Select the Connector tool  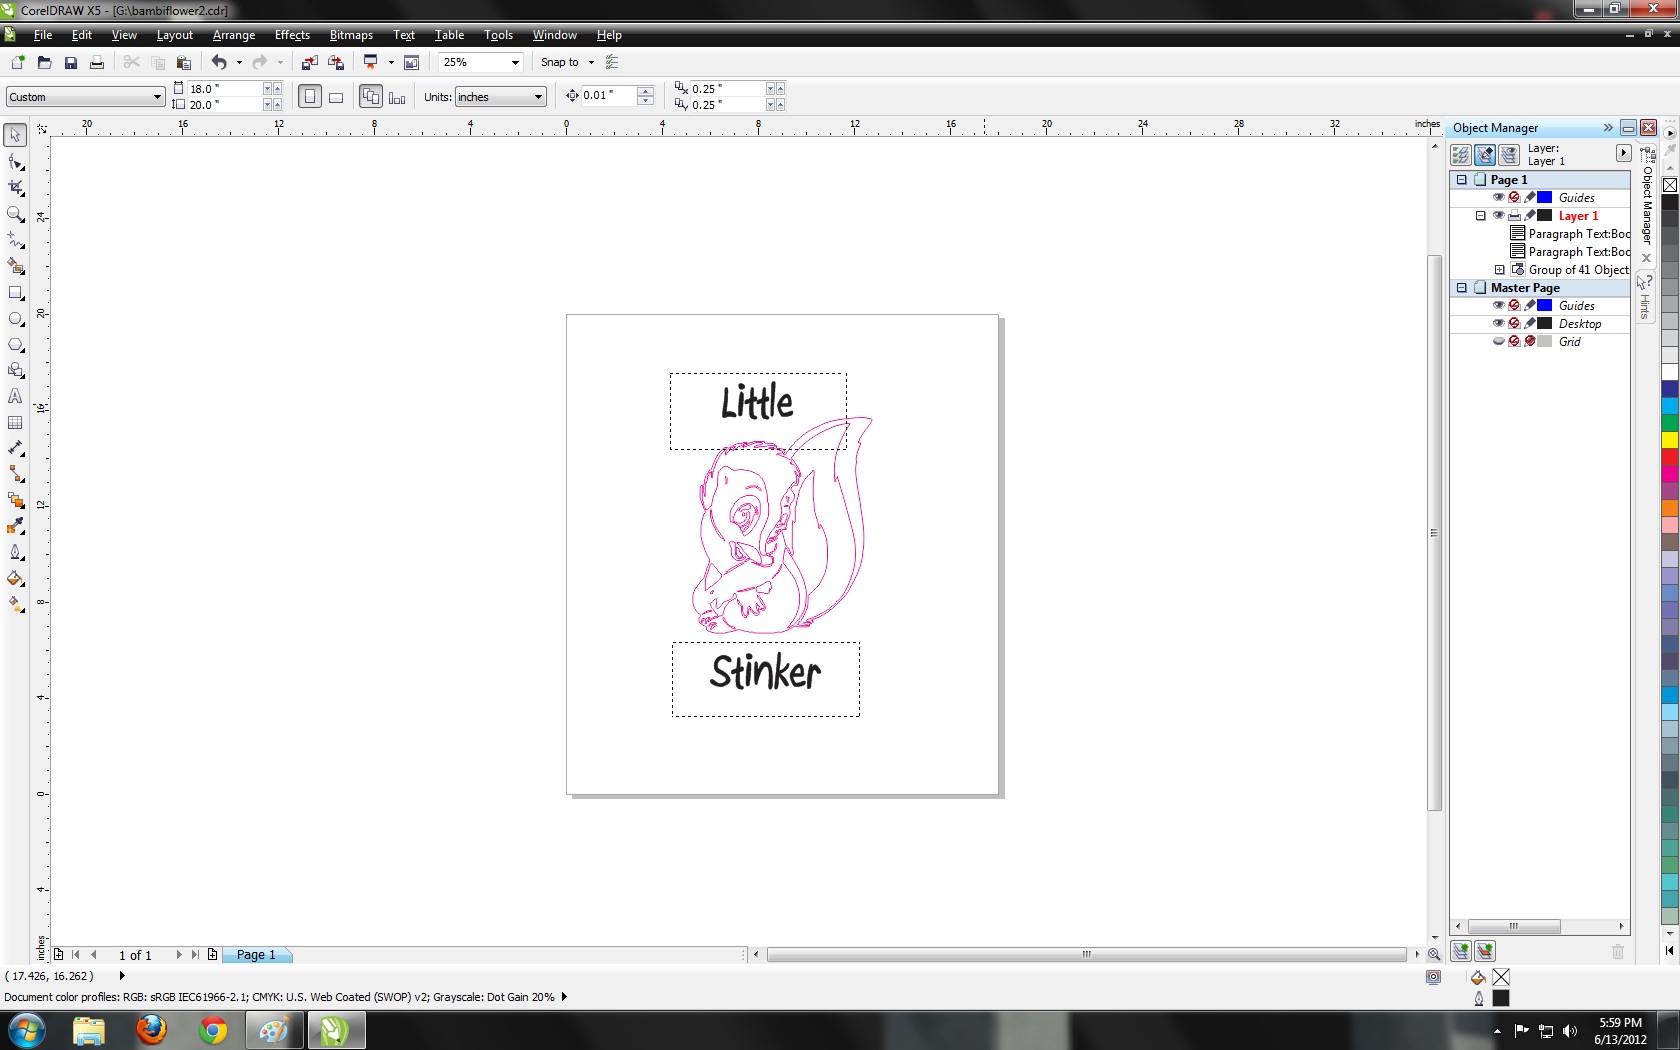click(15, 474)
